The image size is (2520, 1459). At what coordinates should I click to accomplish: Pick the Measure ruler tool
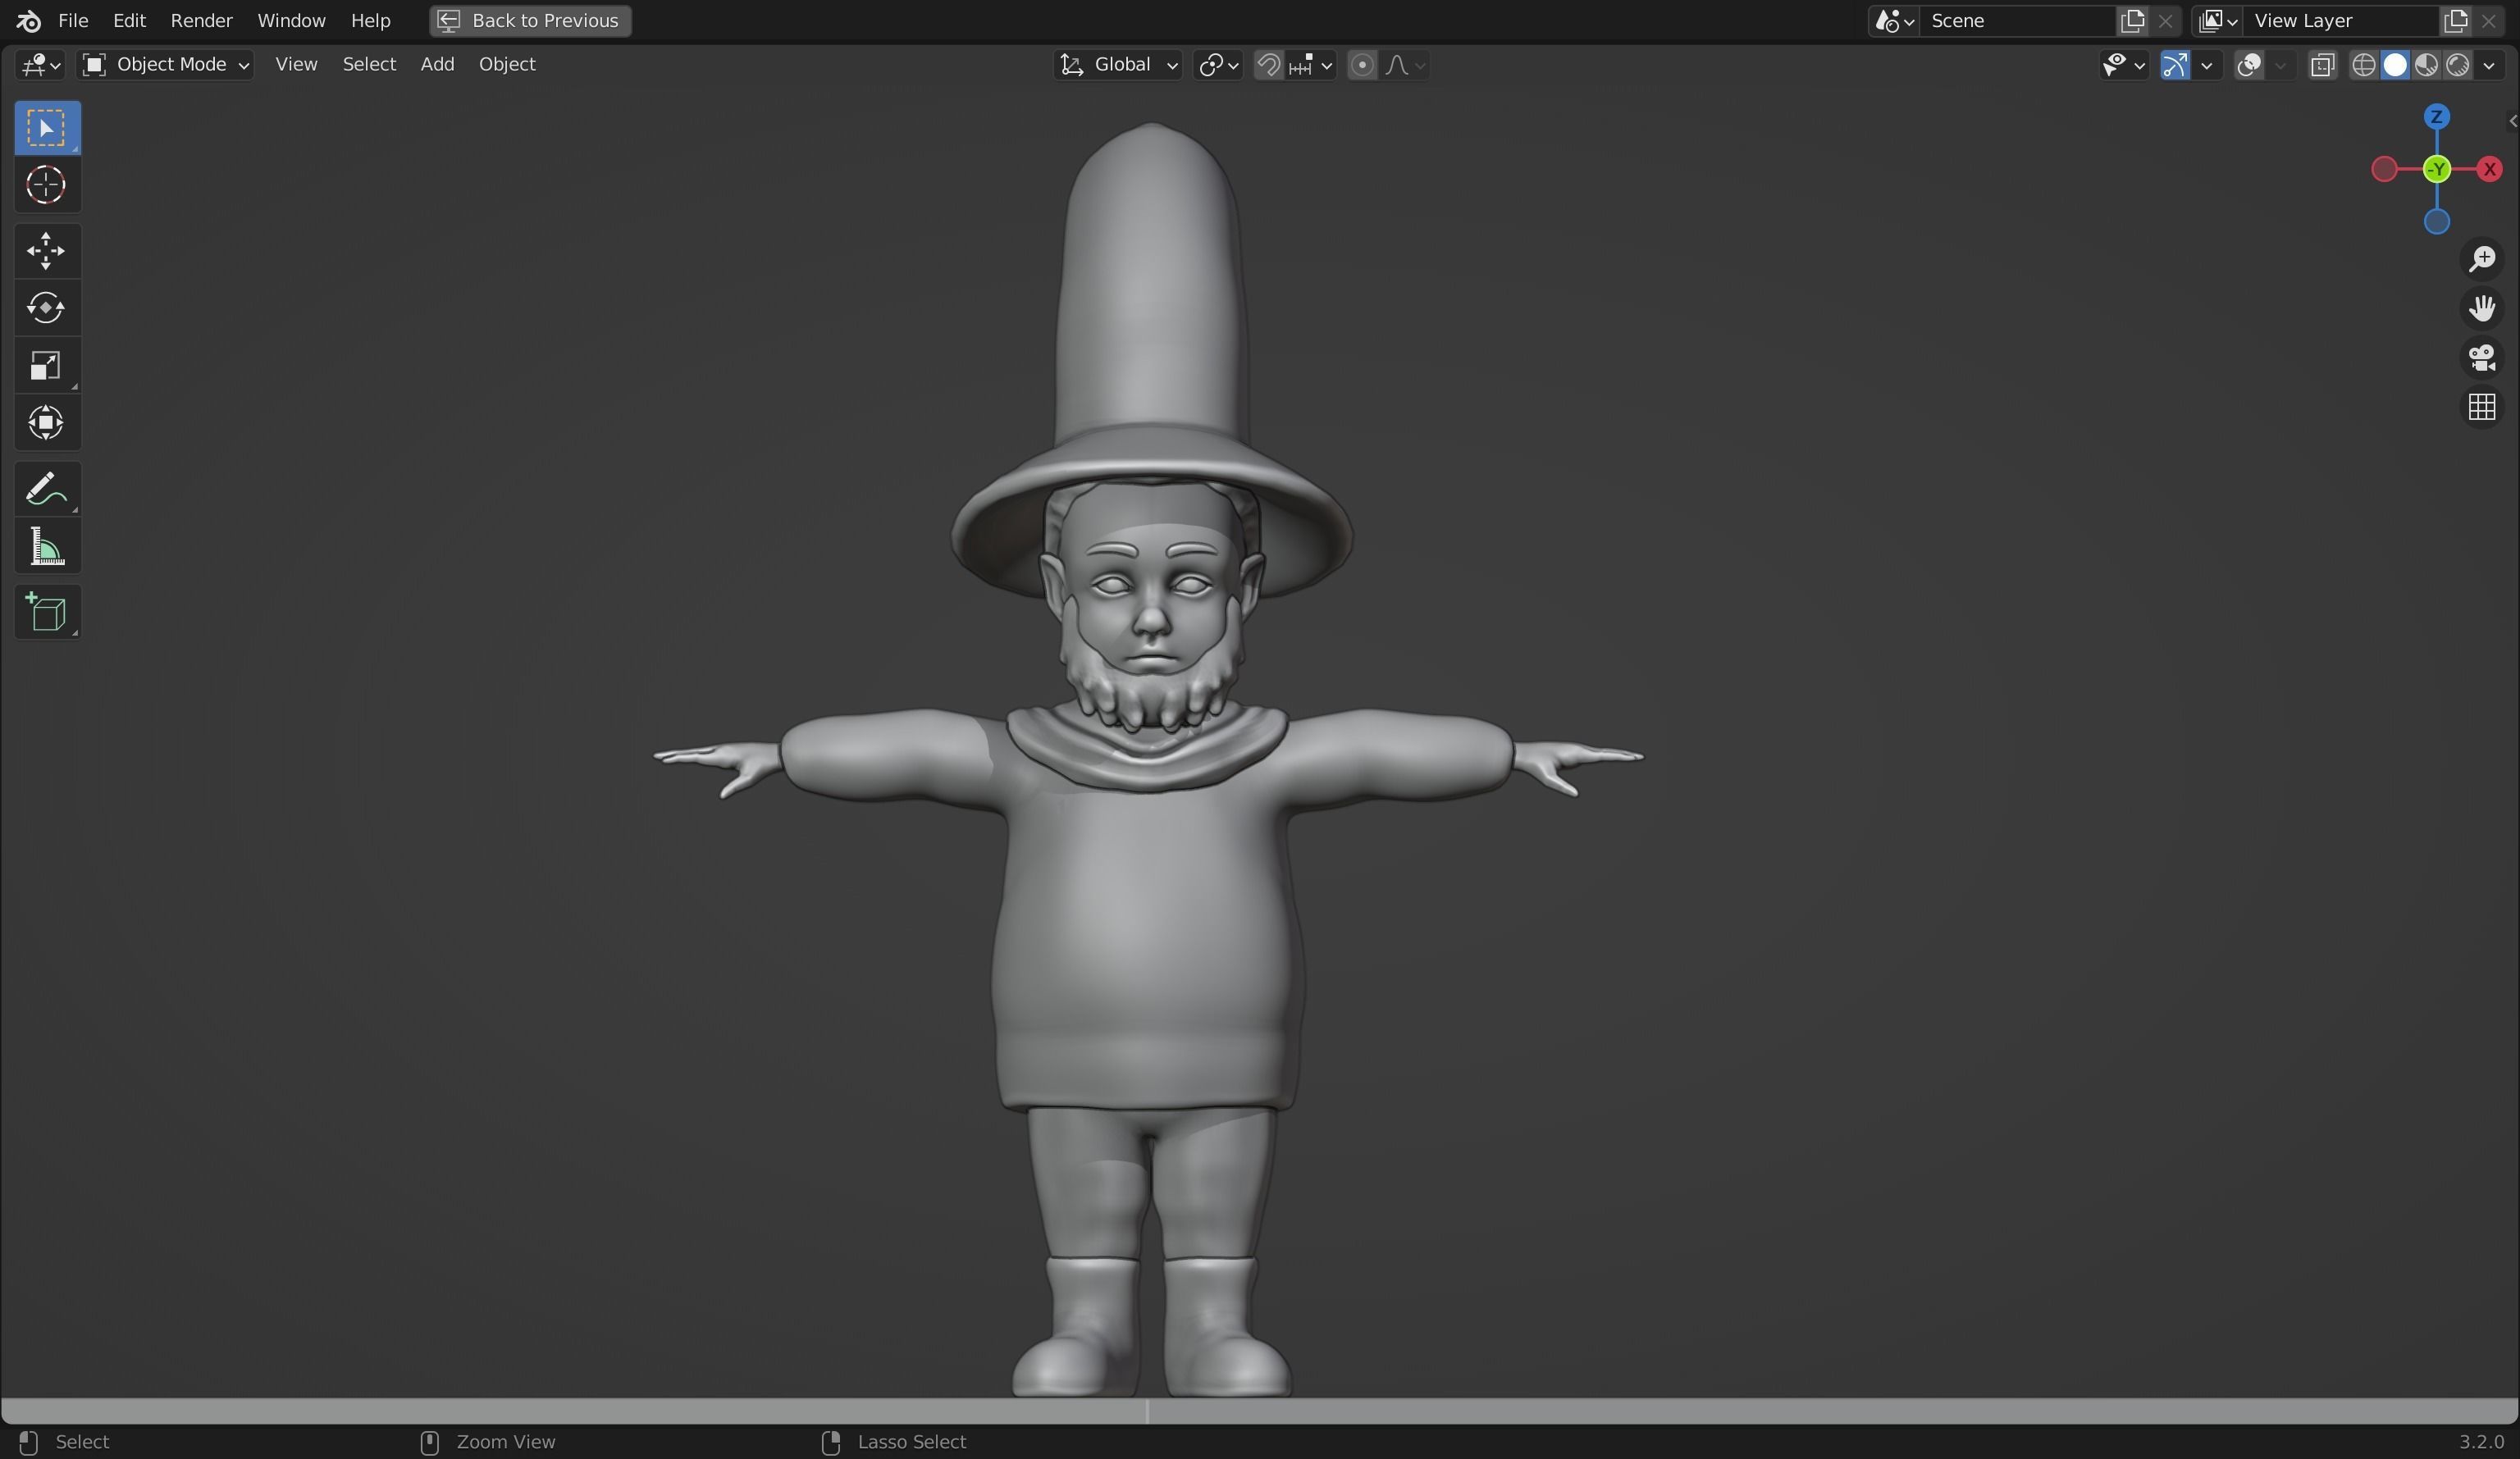click(46, 547)
